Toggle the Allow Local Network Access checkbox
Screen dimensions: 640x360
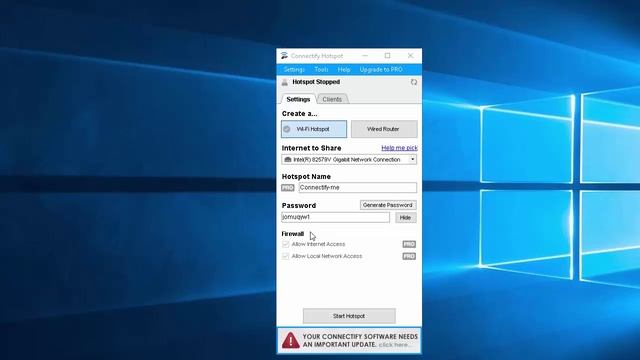[x=285, y=256]
